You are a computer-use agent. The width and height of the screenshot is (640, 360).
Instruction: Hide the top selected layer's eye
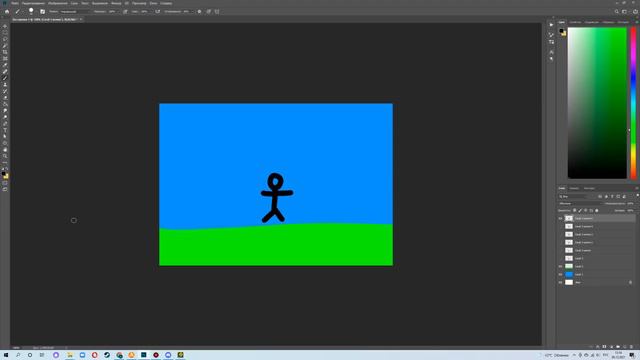560,218
